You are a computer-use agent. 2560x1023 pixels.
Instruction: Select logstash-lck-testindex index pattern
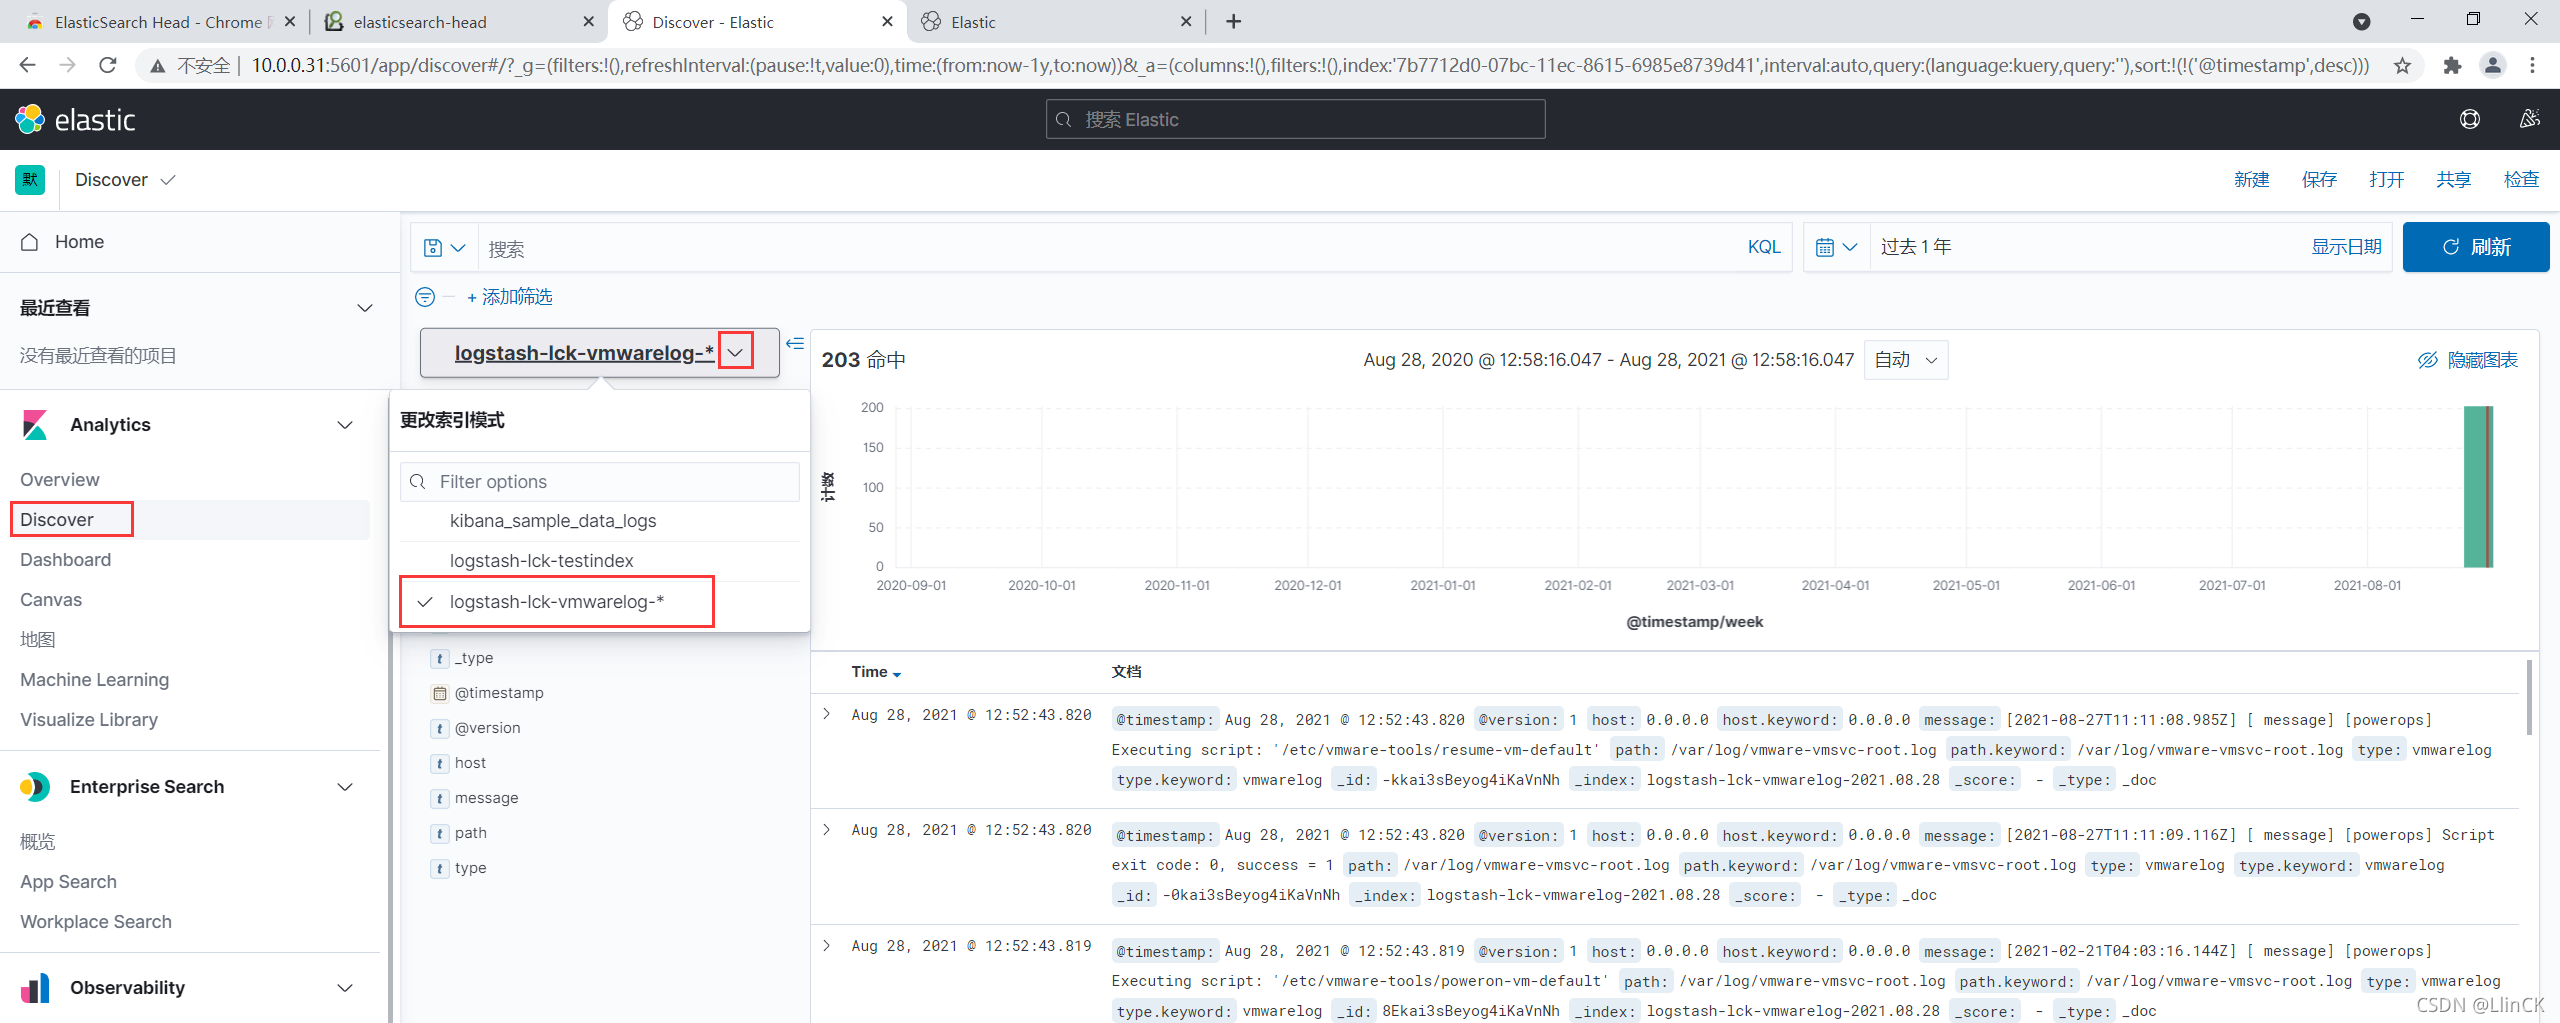pyautogui.click(x=600, y=561)
